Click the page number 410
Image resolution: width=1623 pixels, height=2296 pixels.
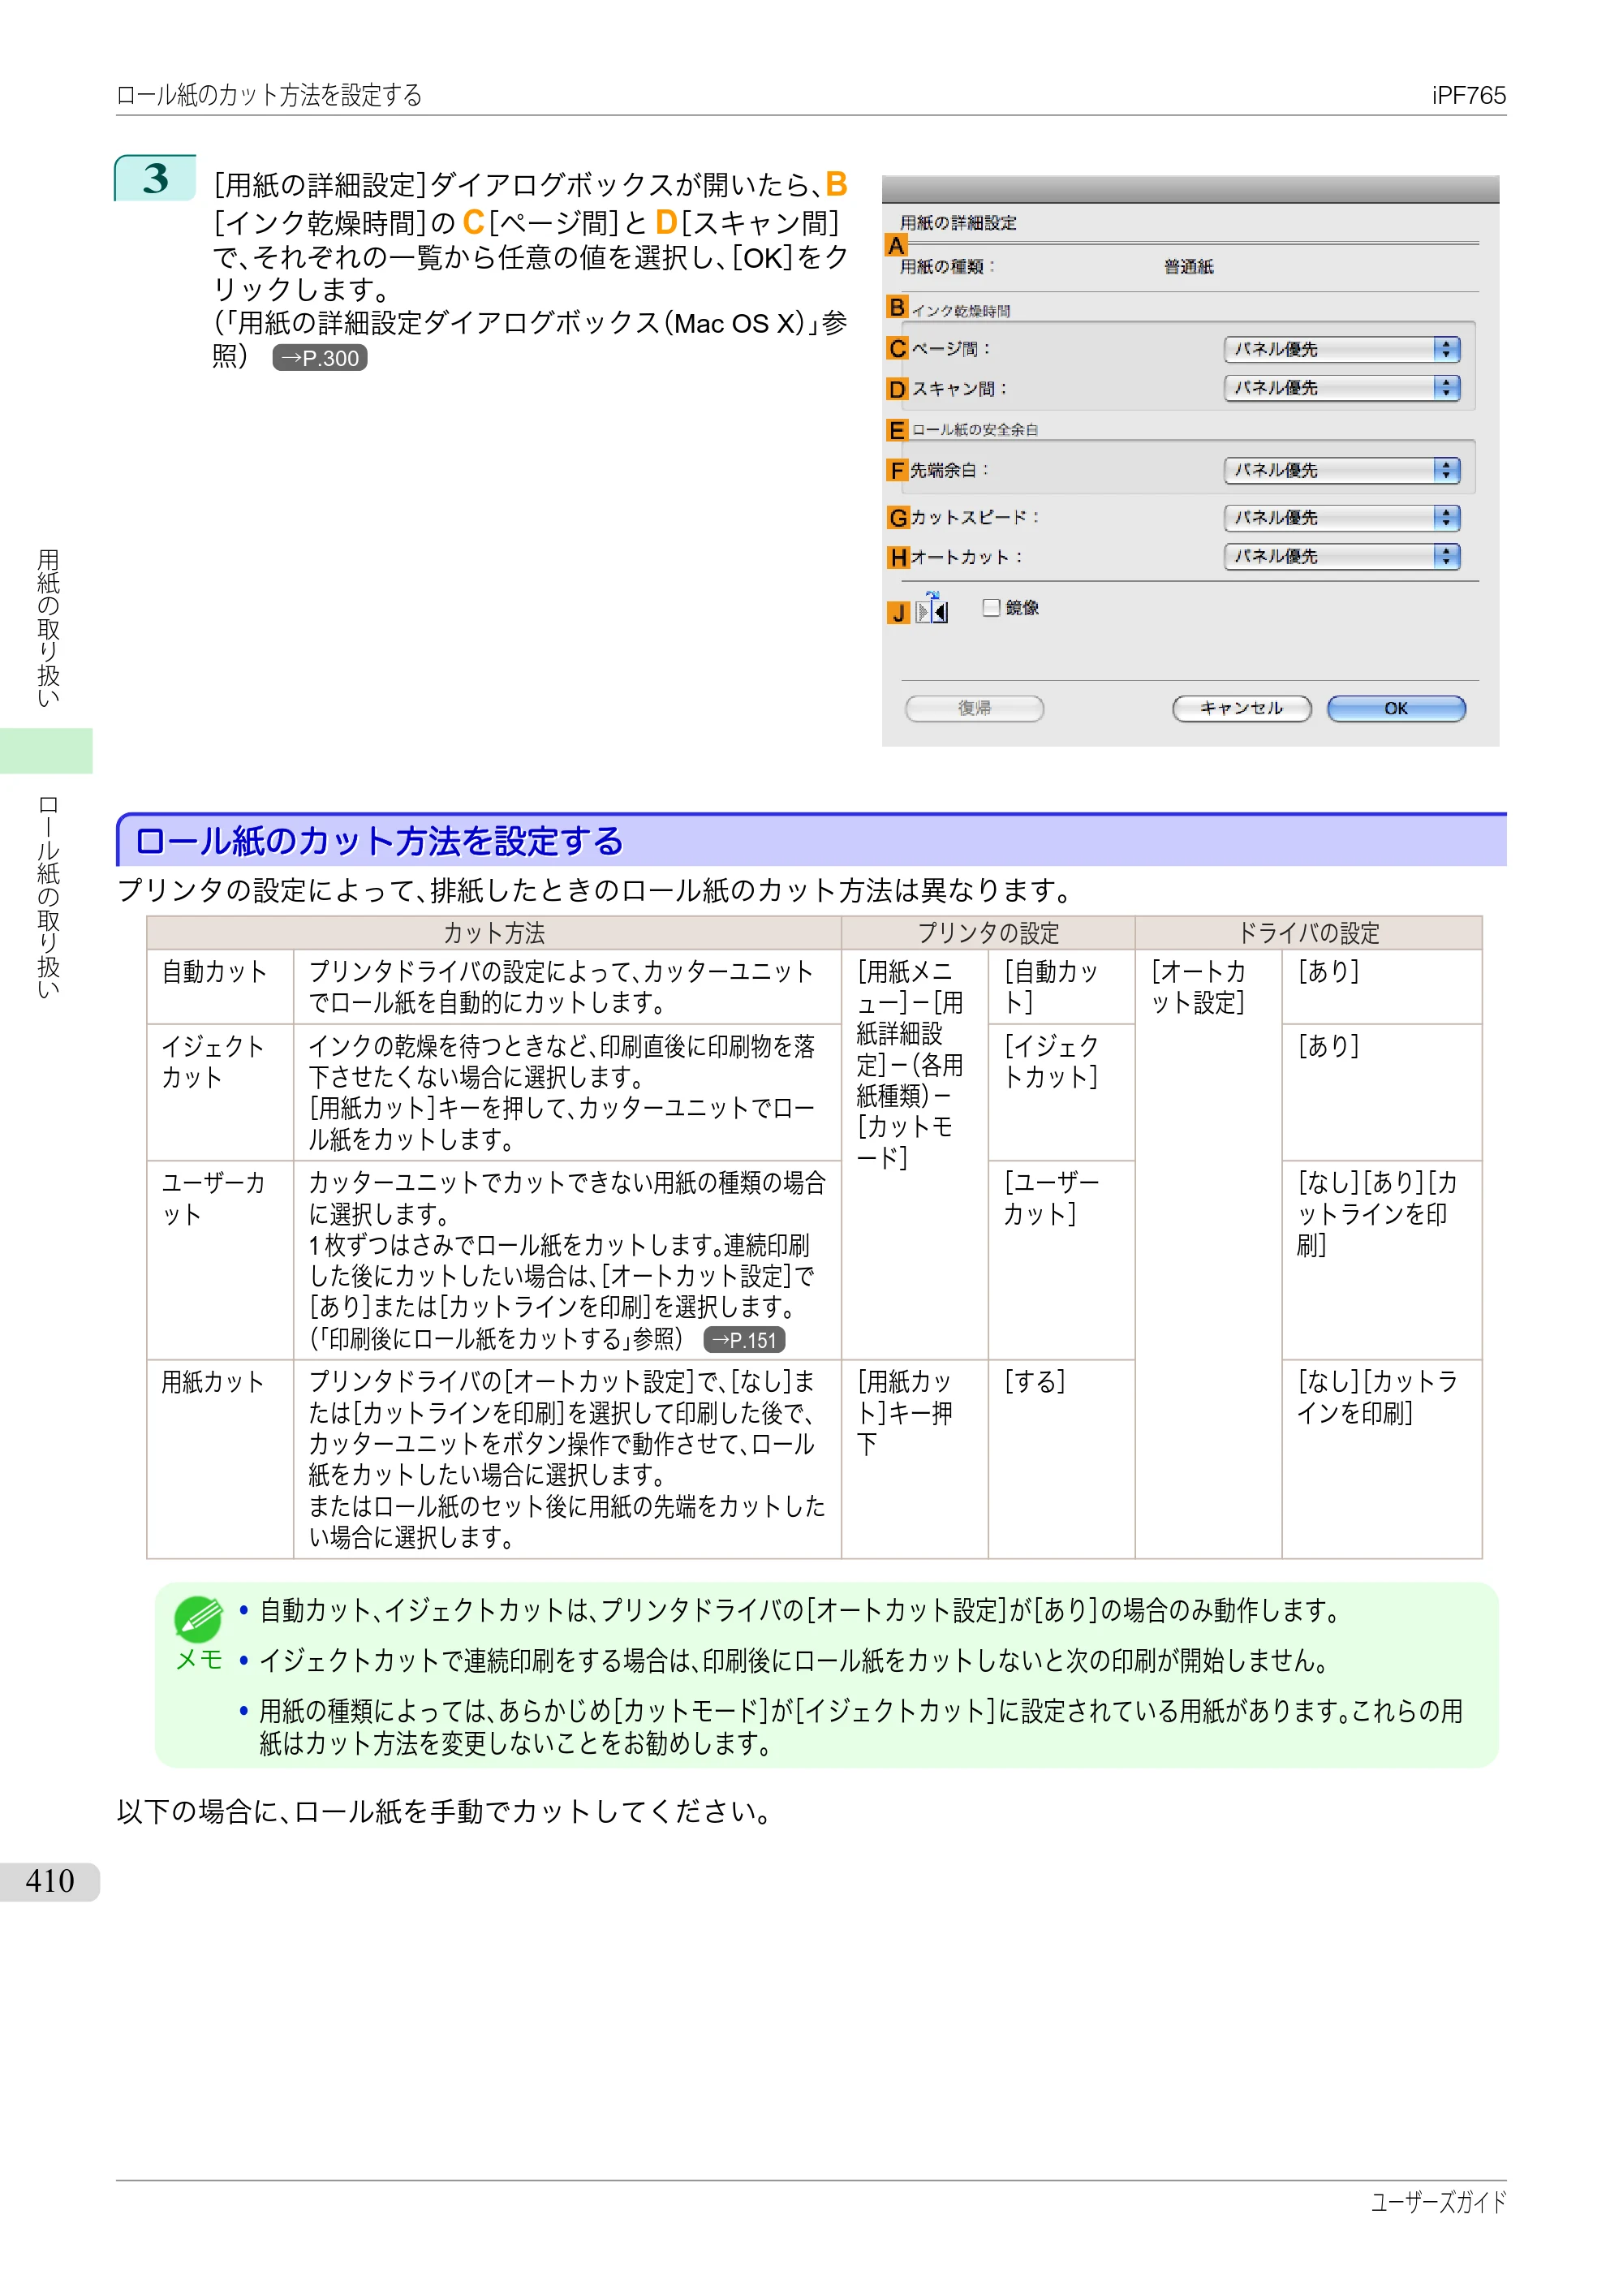click(50, 1881)
